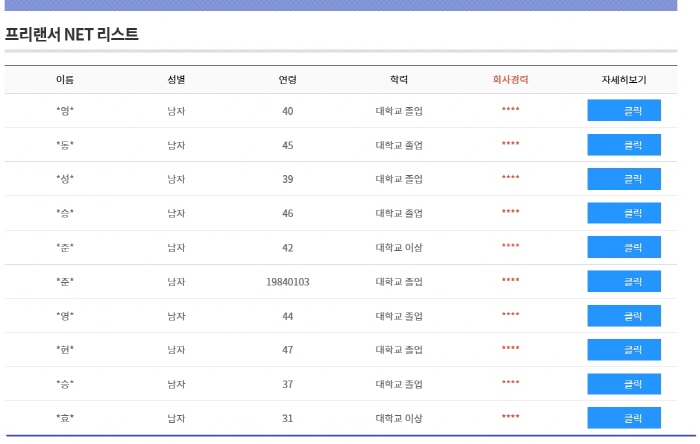Click the name *효* in the last row
The width and height of the screenshot is (700, 444).
tap(65, 418)
